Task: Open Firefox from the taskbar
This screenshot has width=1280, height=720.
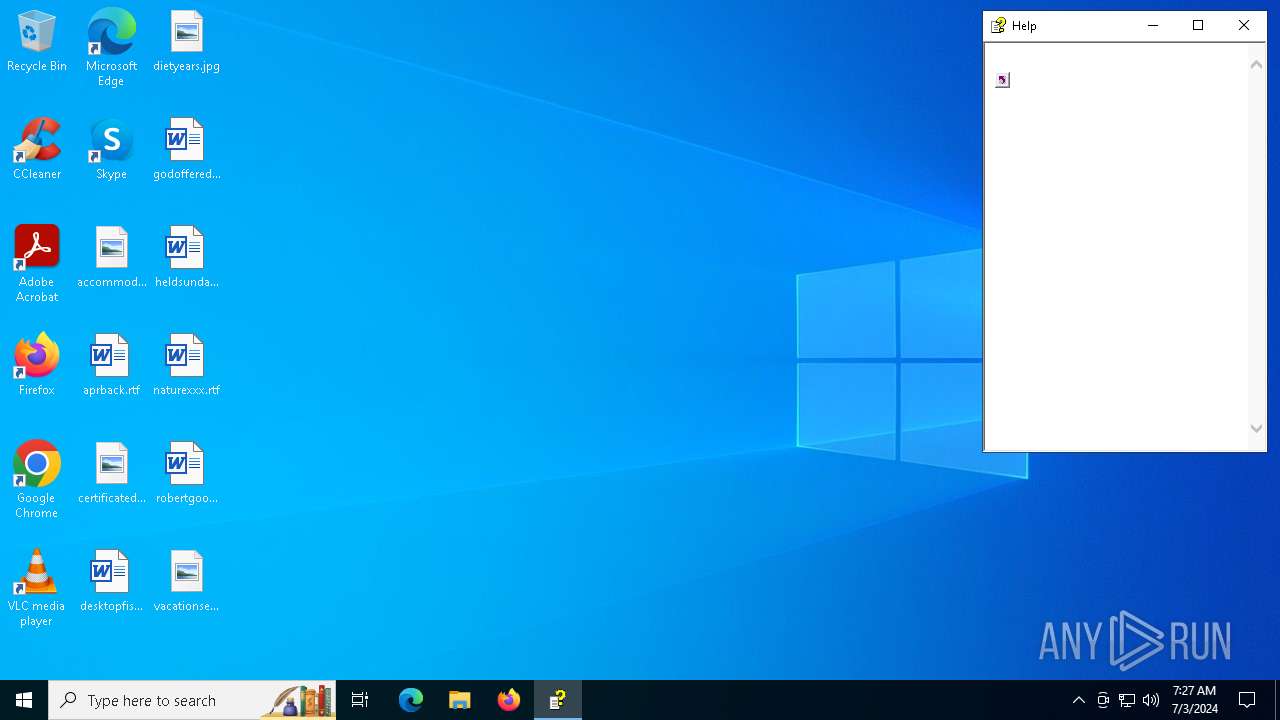Action: coord(509,700)
